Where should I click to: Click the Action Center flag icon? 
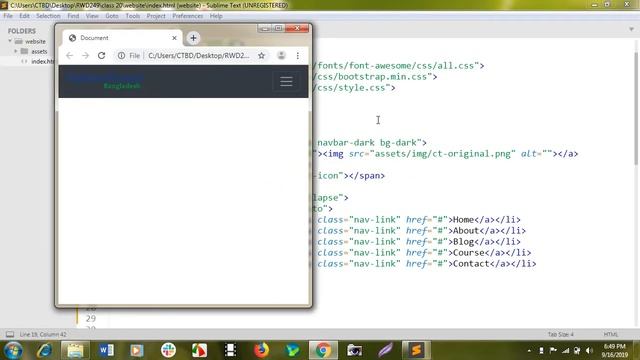tap(553, 351)
